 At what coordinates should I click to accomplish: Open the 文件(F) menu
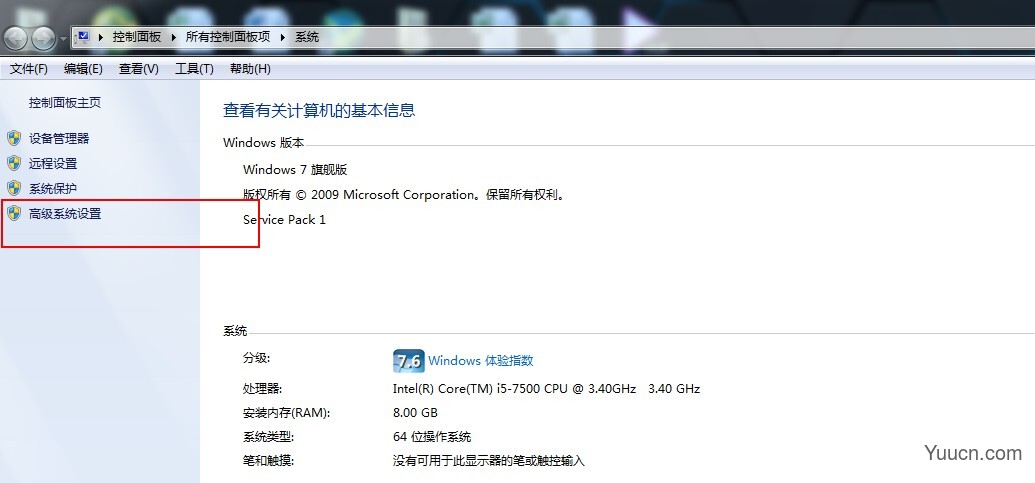pos(29,69)
